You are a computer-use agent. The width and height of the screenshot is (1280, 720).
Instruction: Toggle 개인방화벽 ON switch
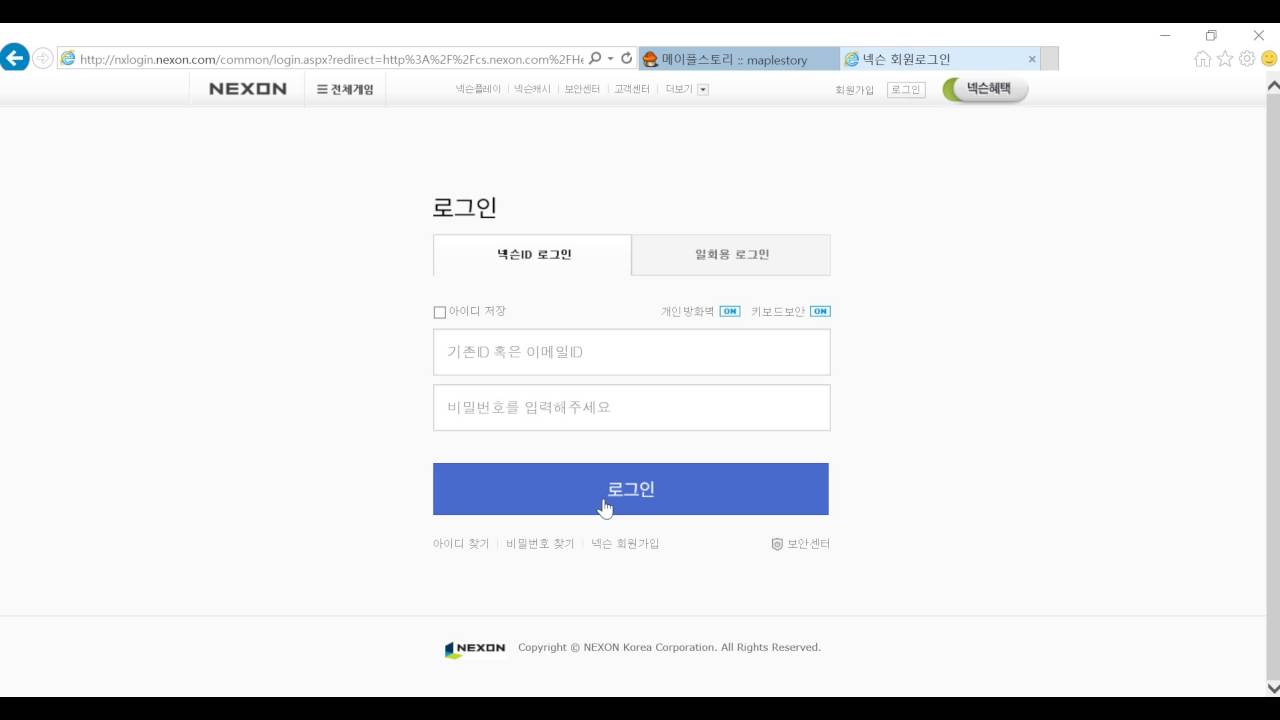(730, 311)
